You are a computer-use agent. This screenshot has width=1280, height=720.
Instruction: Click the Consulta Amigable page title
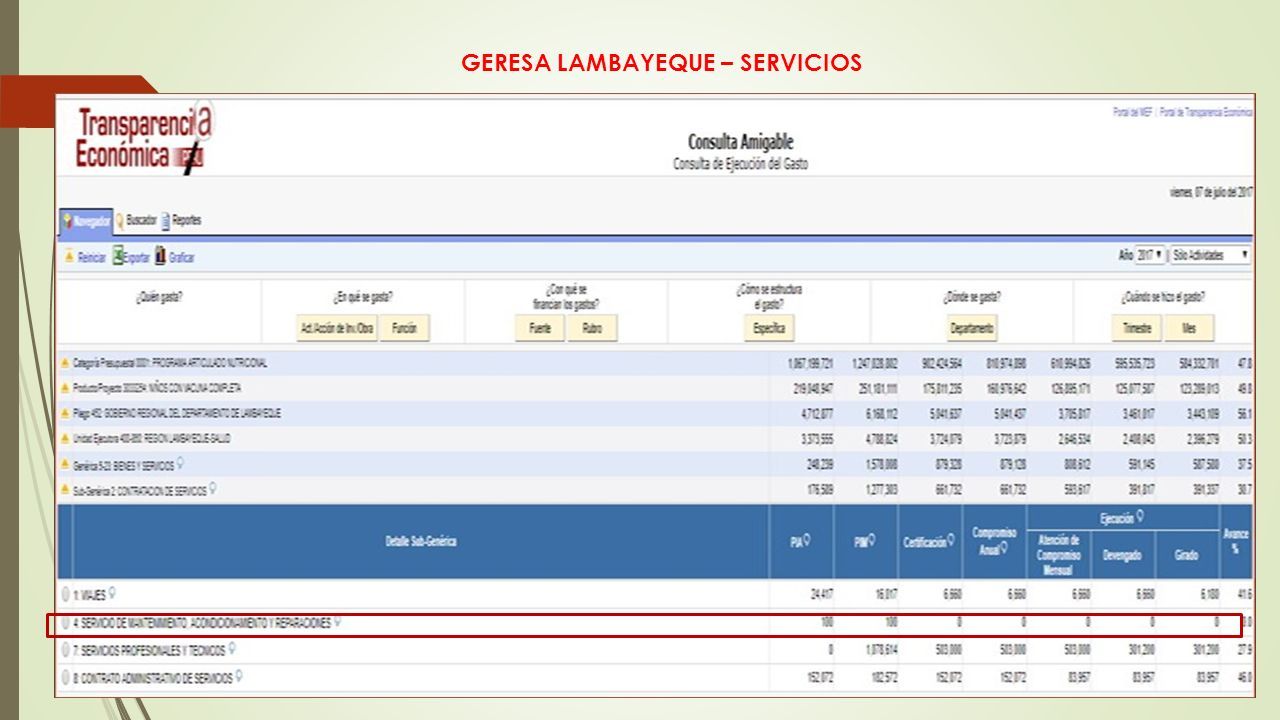point(741,142)
